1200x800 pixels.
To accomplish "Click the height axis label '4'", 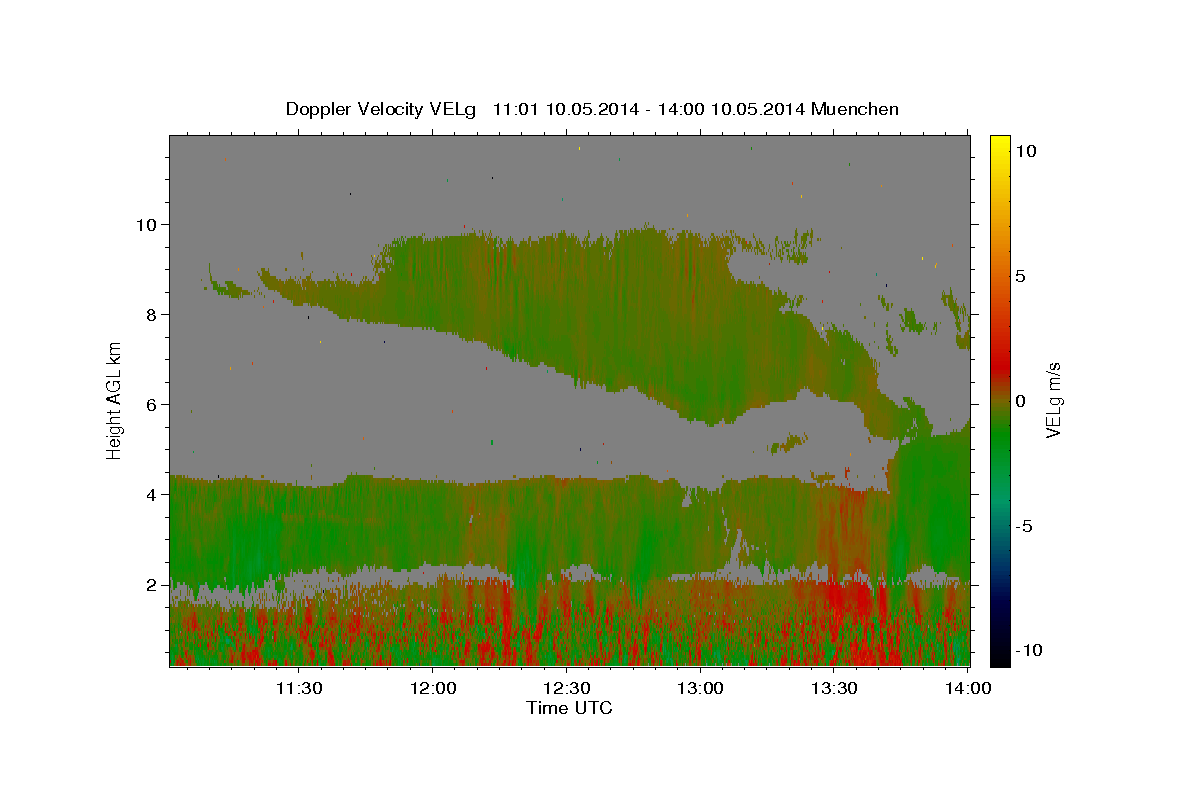I will point(151,495).
